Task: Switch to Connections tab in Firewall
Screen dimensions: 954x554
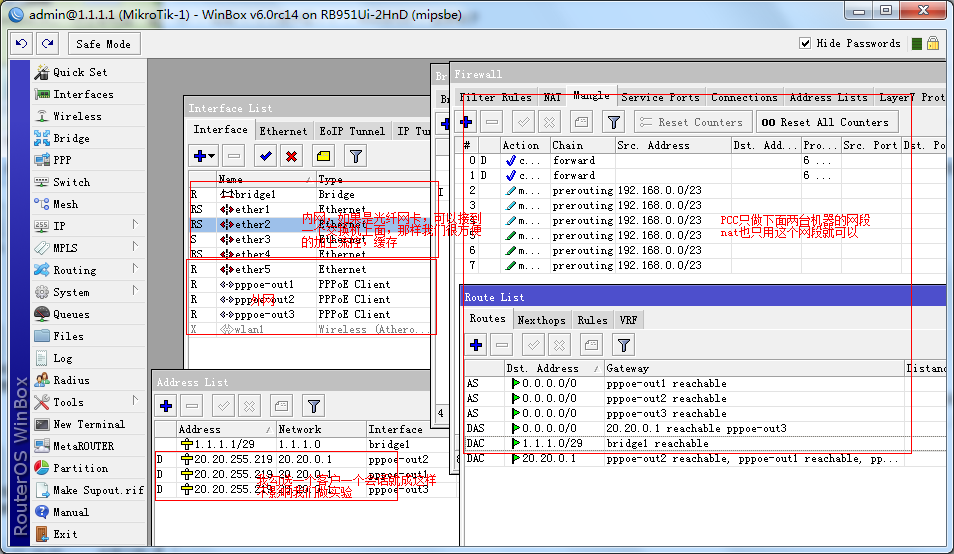Action: pos(744,97)
